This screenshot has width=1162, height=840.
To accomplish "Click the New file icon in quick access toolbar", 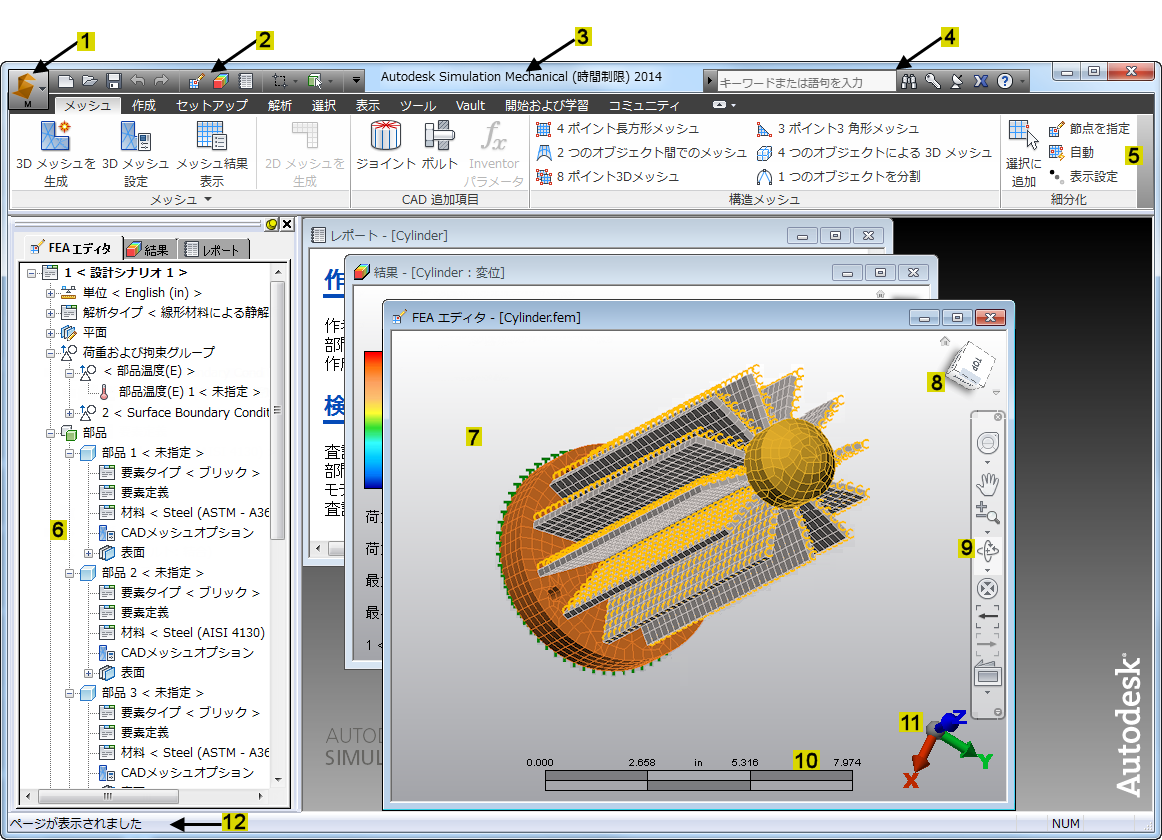I will click(x=66, y=81).
